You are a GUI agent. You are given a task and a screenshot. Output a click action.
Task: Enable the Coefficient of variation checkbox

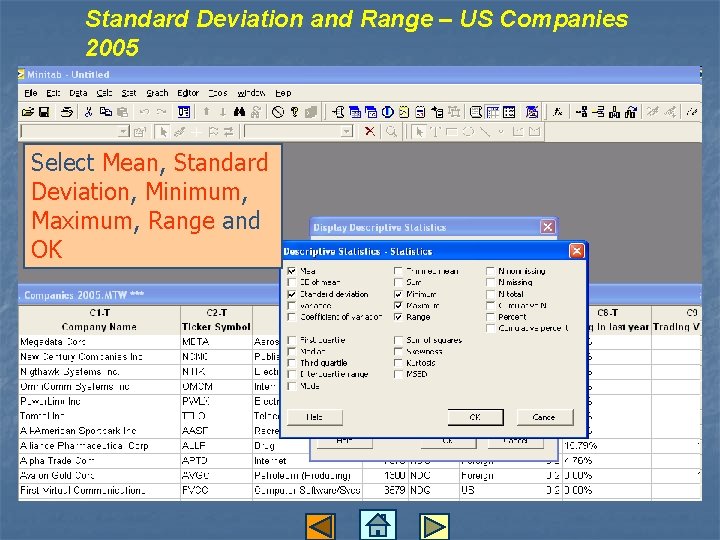pos(292,317)
